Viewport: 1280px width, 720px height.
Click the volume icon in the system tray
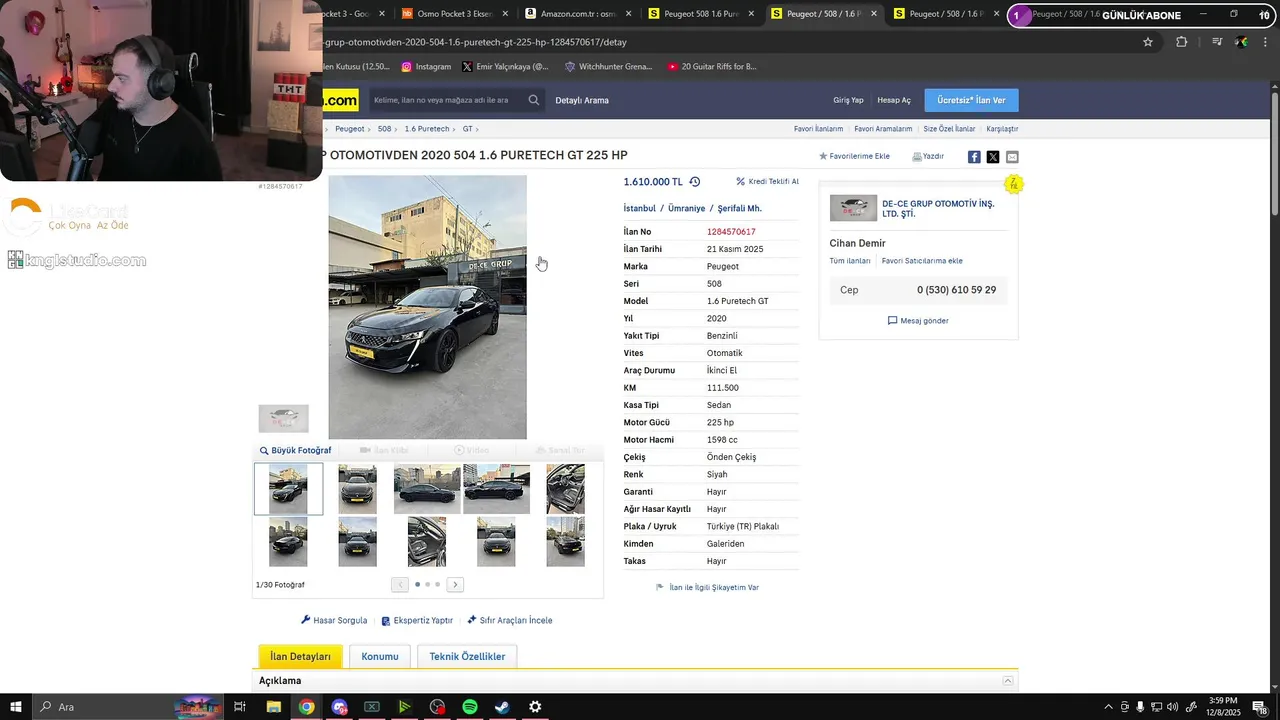coord(1172,707)
